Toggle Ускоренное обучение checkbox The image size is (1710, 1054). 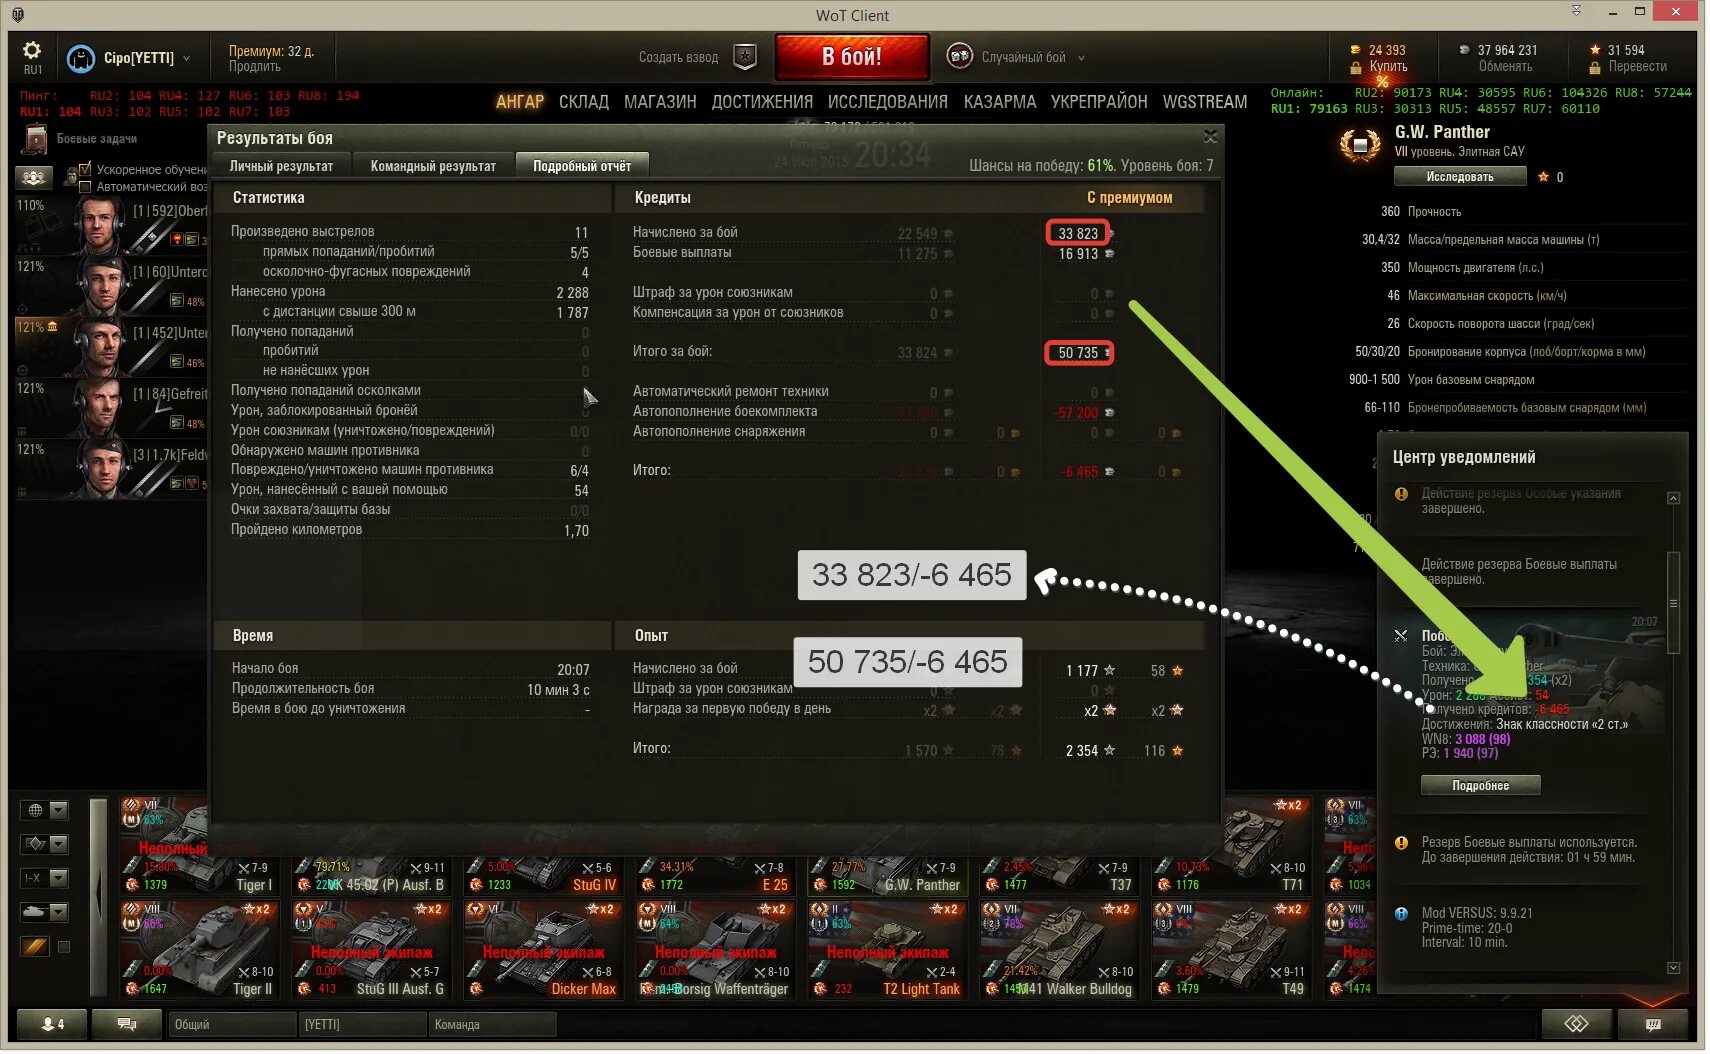pyautogui.click(x=85, y=169)
